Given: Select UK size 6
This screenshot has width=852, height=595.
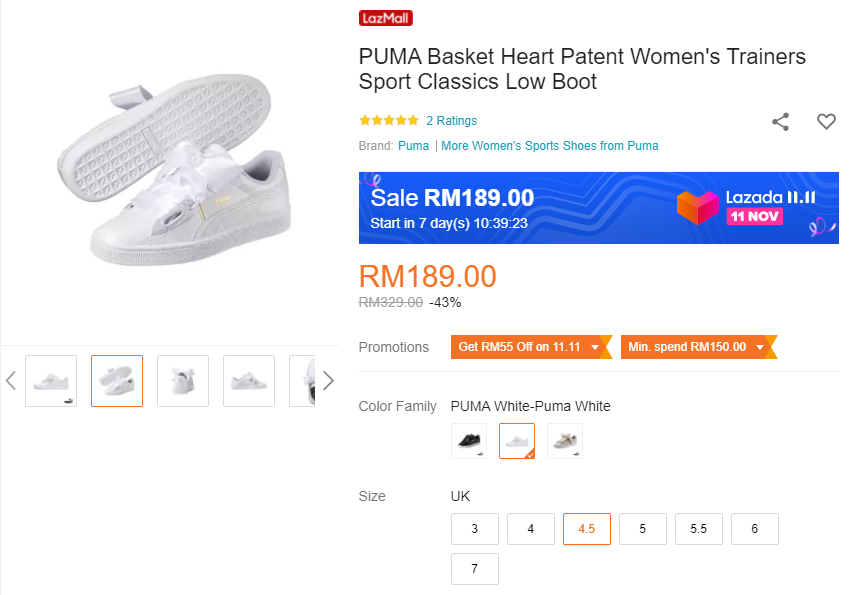Looking at the screenshot, I should (755, 529).
